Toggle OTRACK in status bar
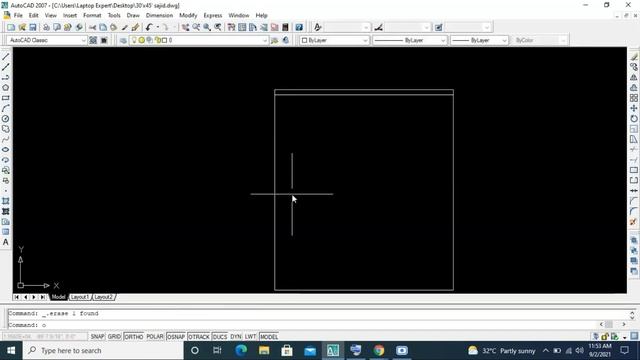The width and height of the screenshot is (640, 360). 199,337
